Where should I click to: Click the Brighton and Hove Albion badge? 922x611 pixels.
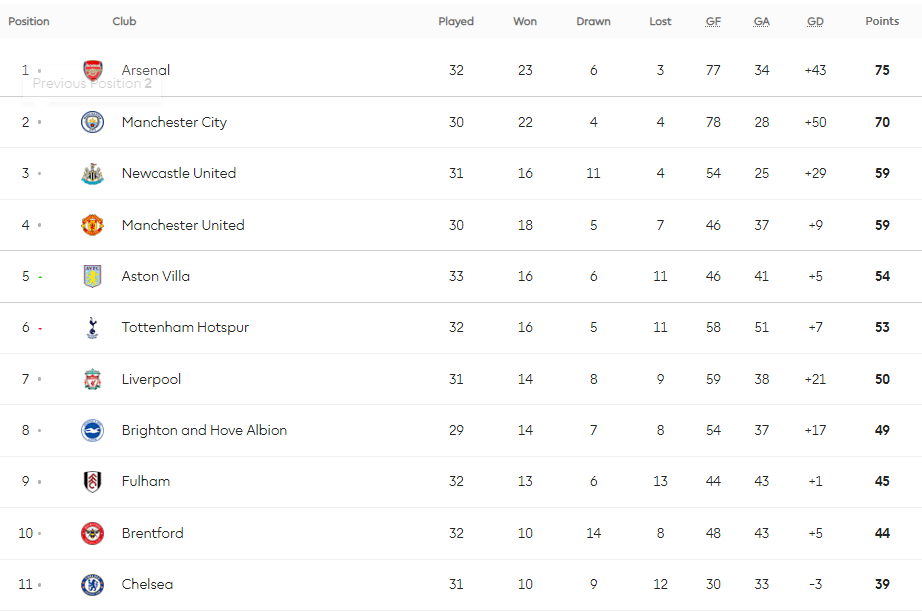pyautogui.click(x=92, y=430)
